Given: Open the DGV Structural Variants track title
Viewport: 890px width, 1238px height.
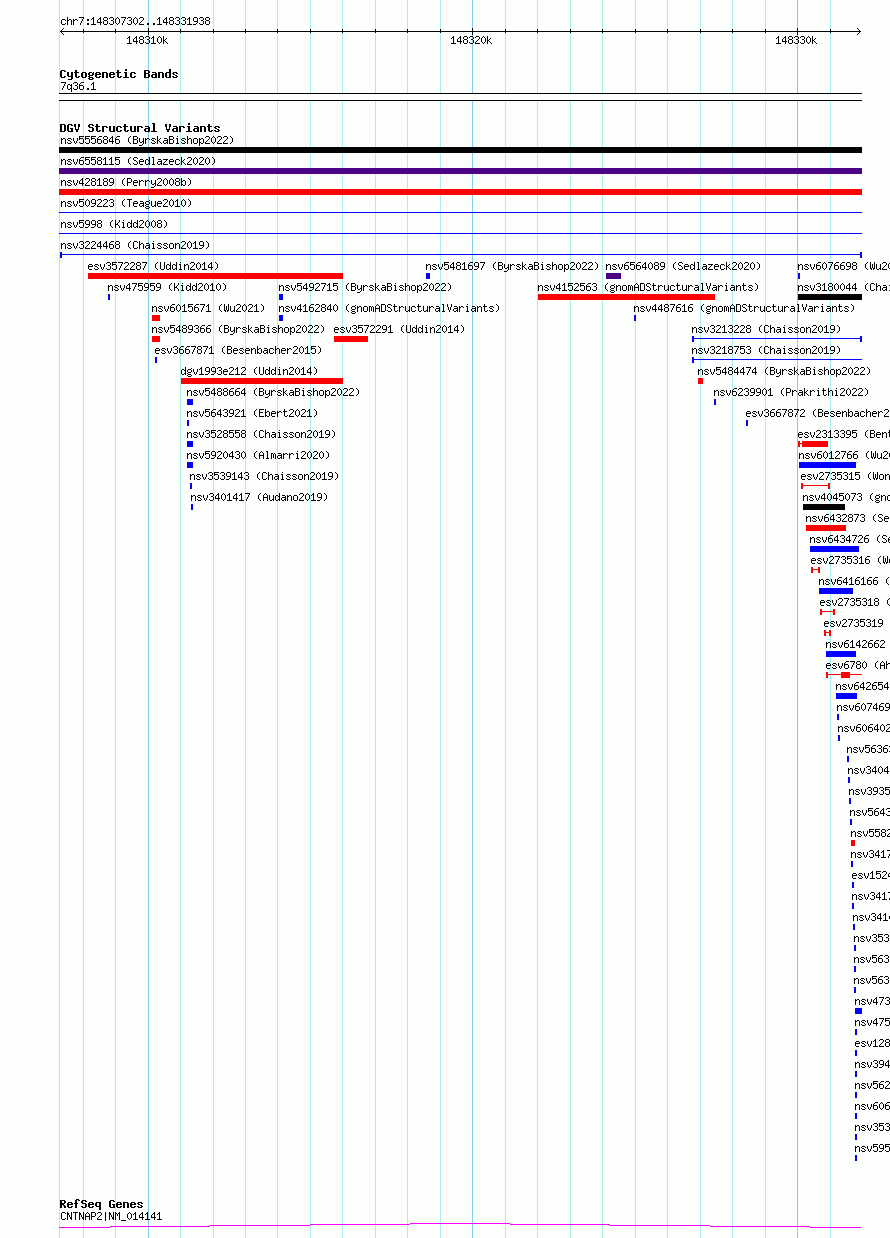Looking at the screenshot, I should 140,128.
